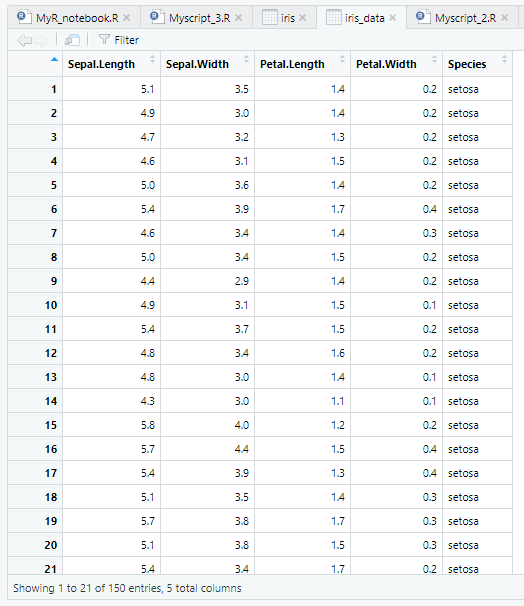Click Petal.Length value 1.1 in row 14

point(337,401)
